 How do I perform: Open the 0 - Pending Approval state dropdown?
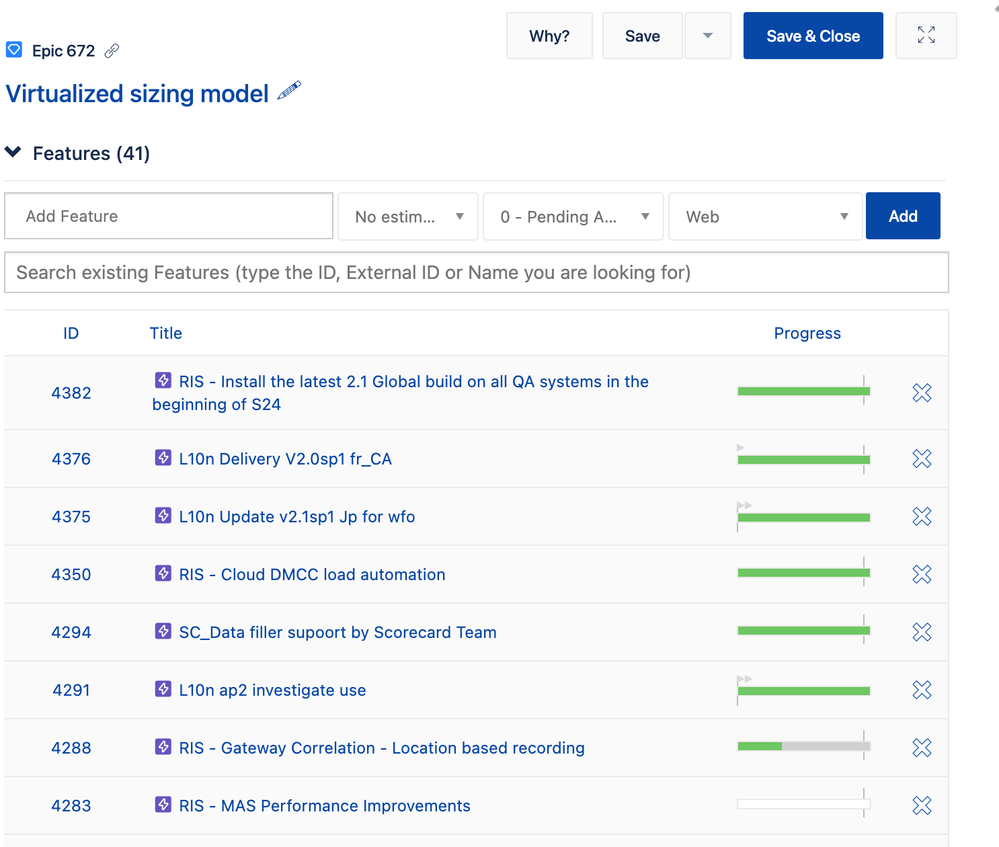[x=573, y=216]
